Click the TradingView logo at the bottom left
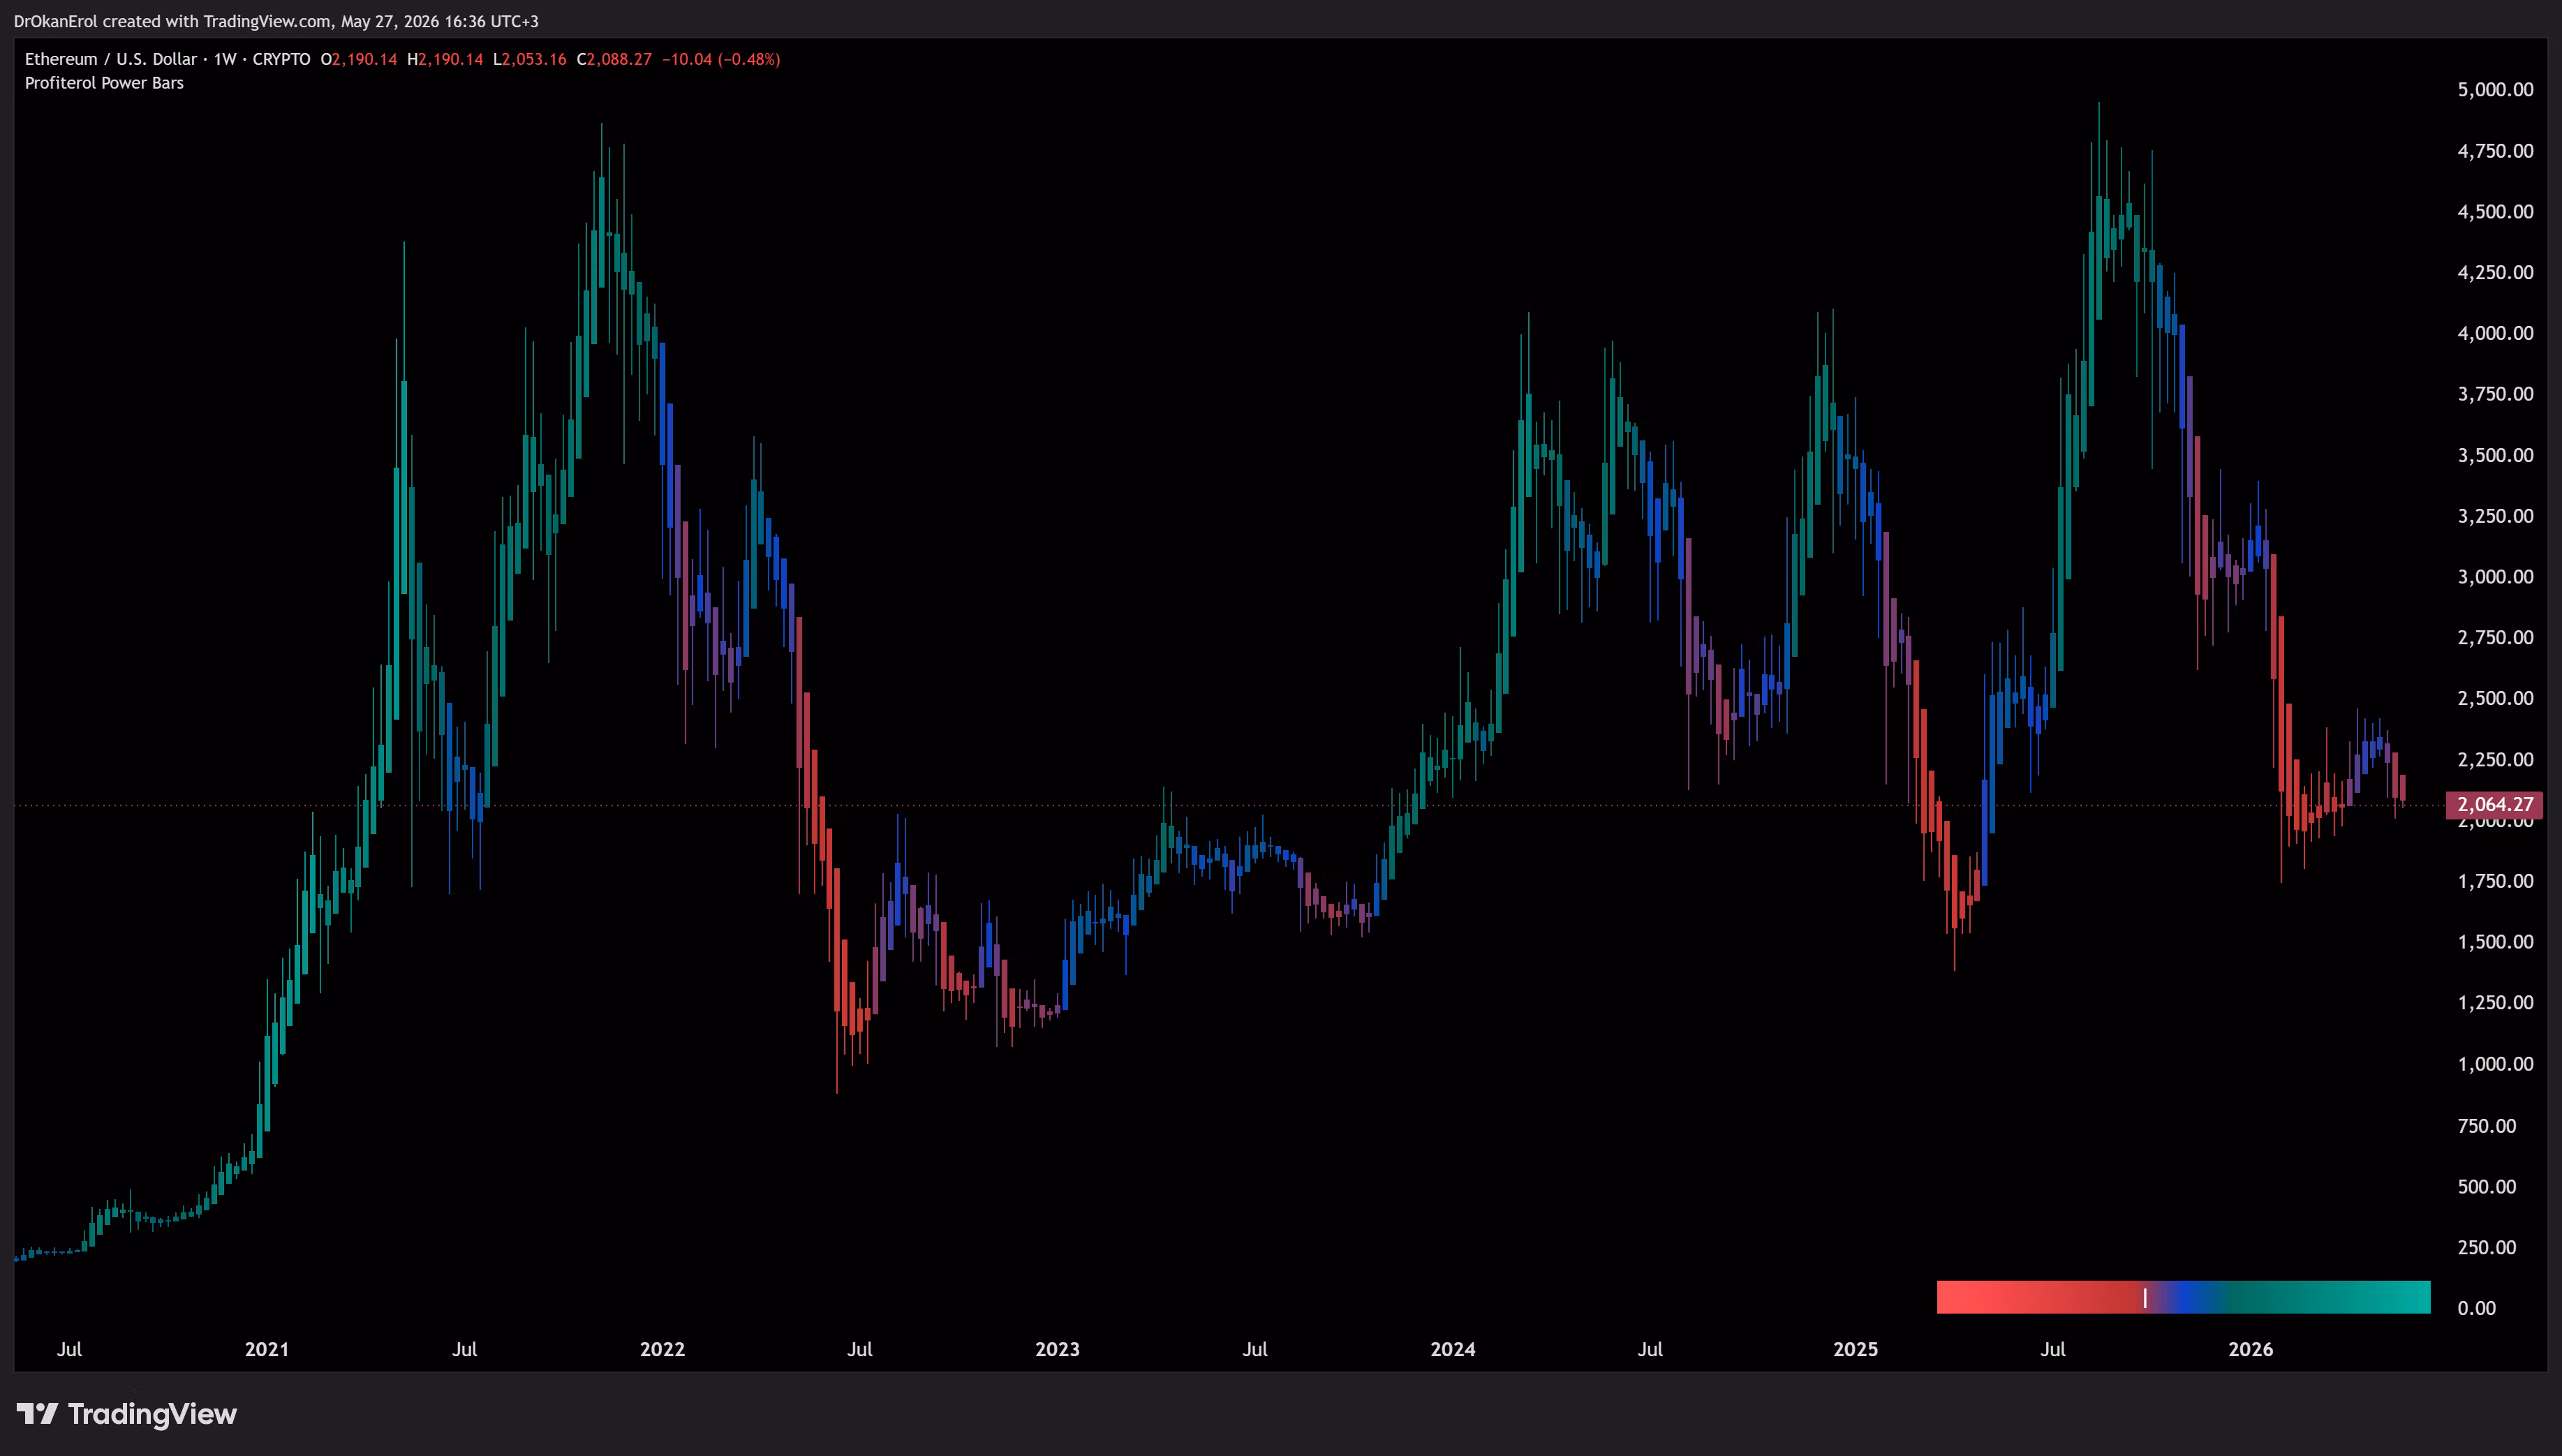 [127, 1413]
